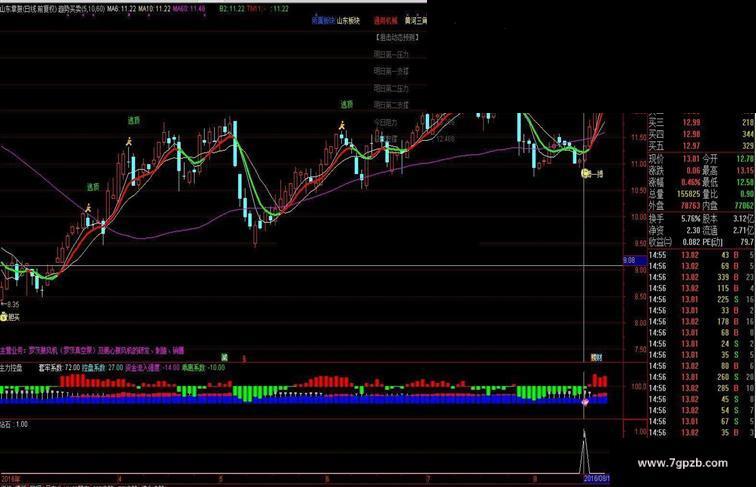Click the 股本 value 3.12亿
Image resolution: width=756 pixels, height=487 pixels.
pyautogui.click(x=742, y=218)
